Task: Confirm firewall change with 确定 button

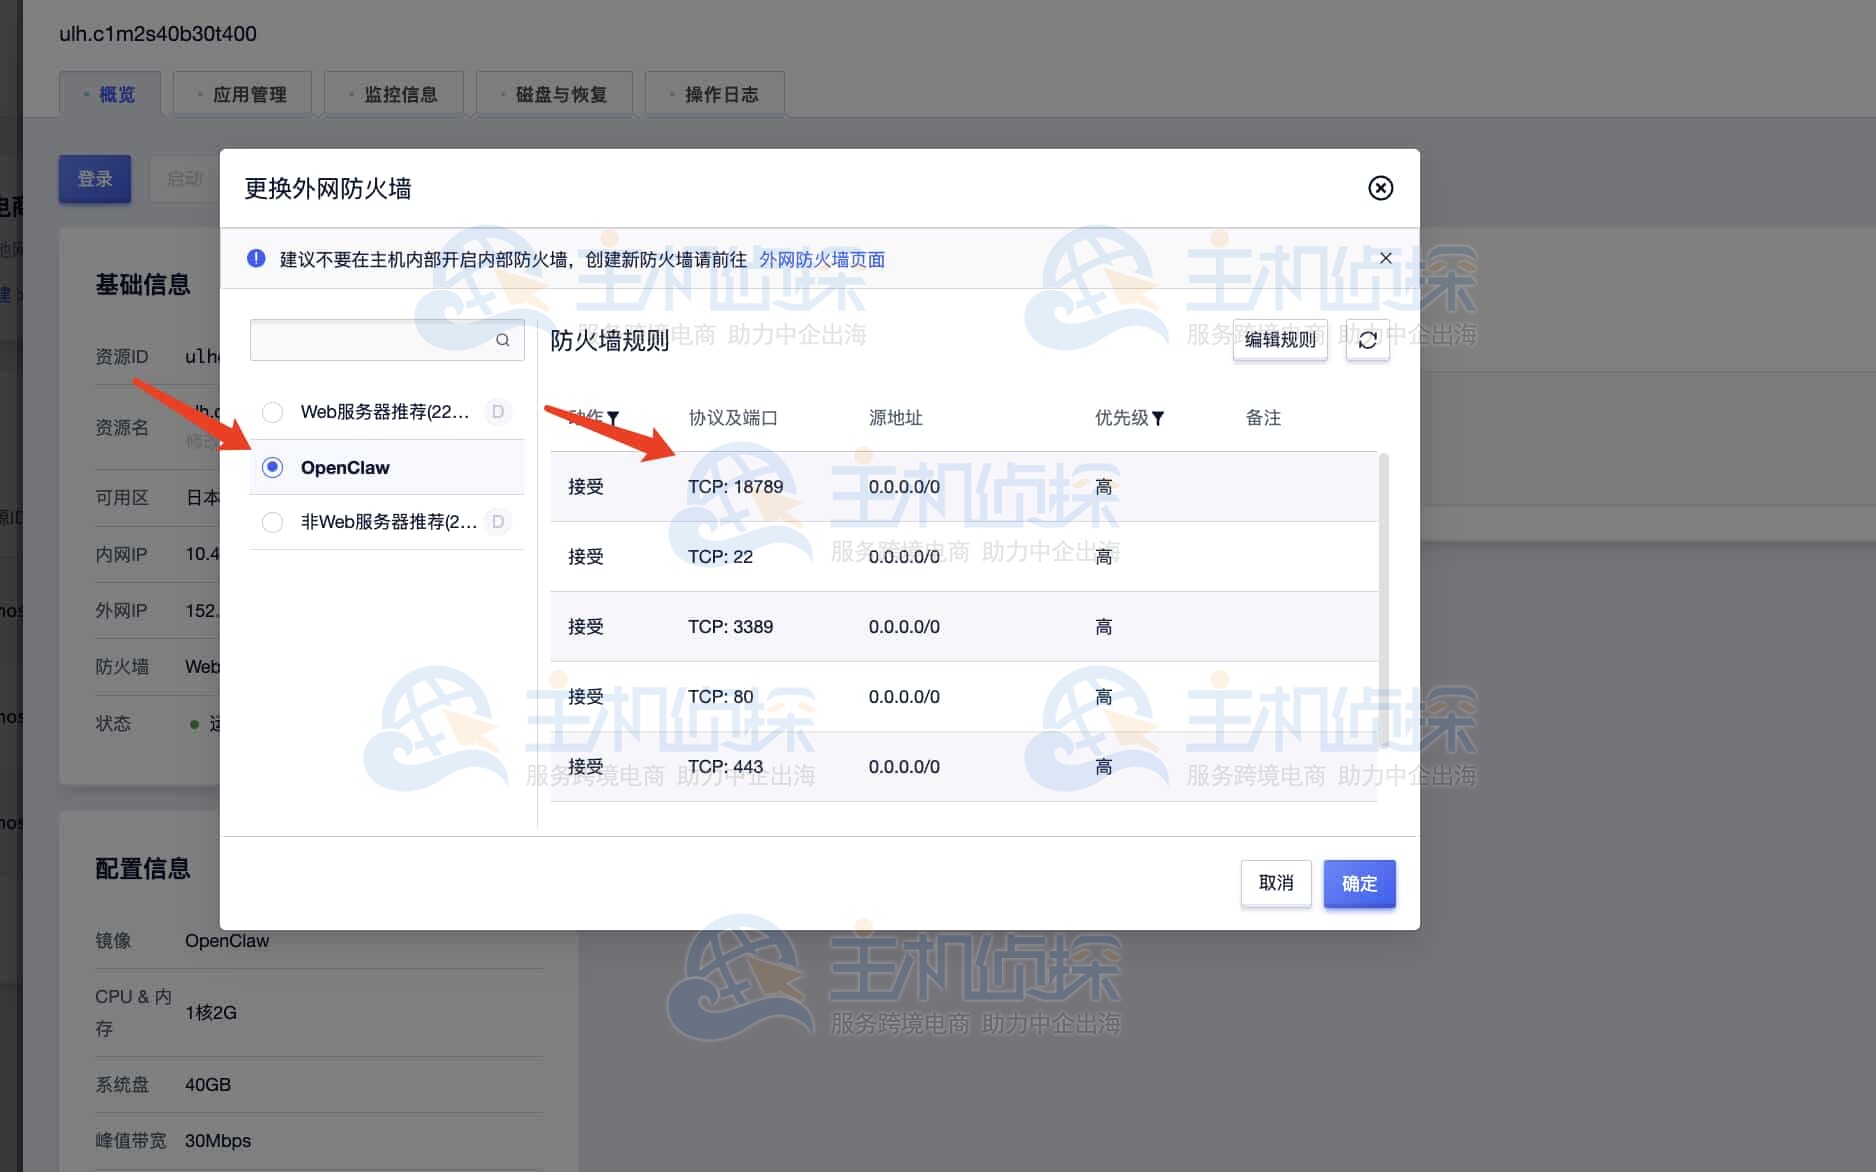Action: [x=1359, y=884]
